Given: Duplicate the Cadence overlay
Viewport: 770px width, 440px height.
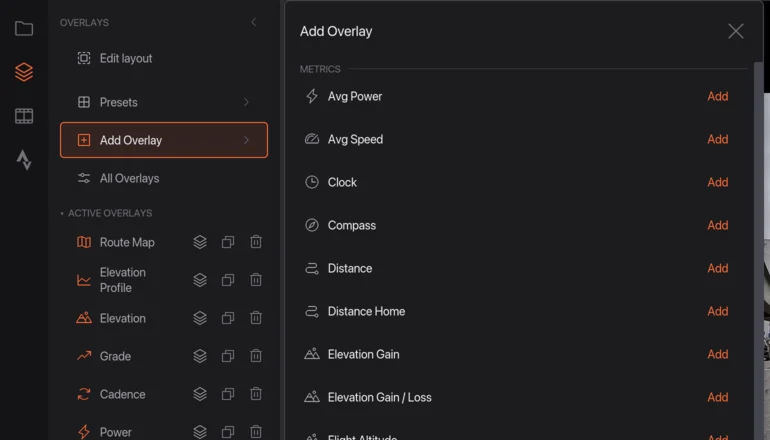Looking at the screenshot, I should pyautogui.click(x=228, y=394).
